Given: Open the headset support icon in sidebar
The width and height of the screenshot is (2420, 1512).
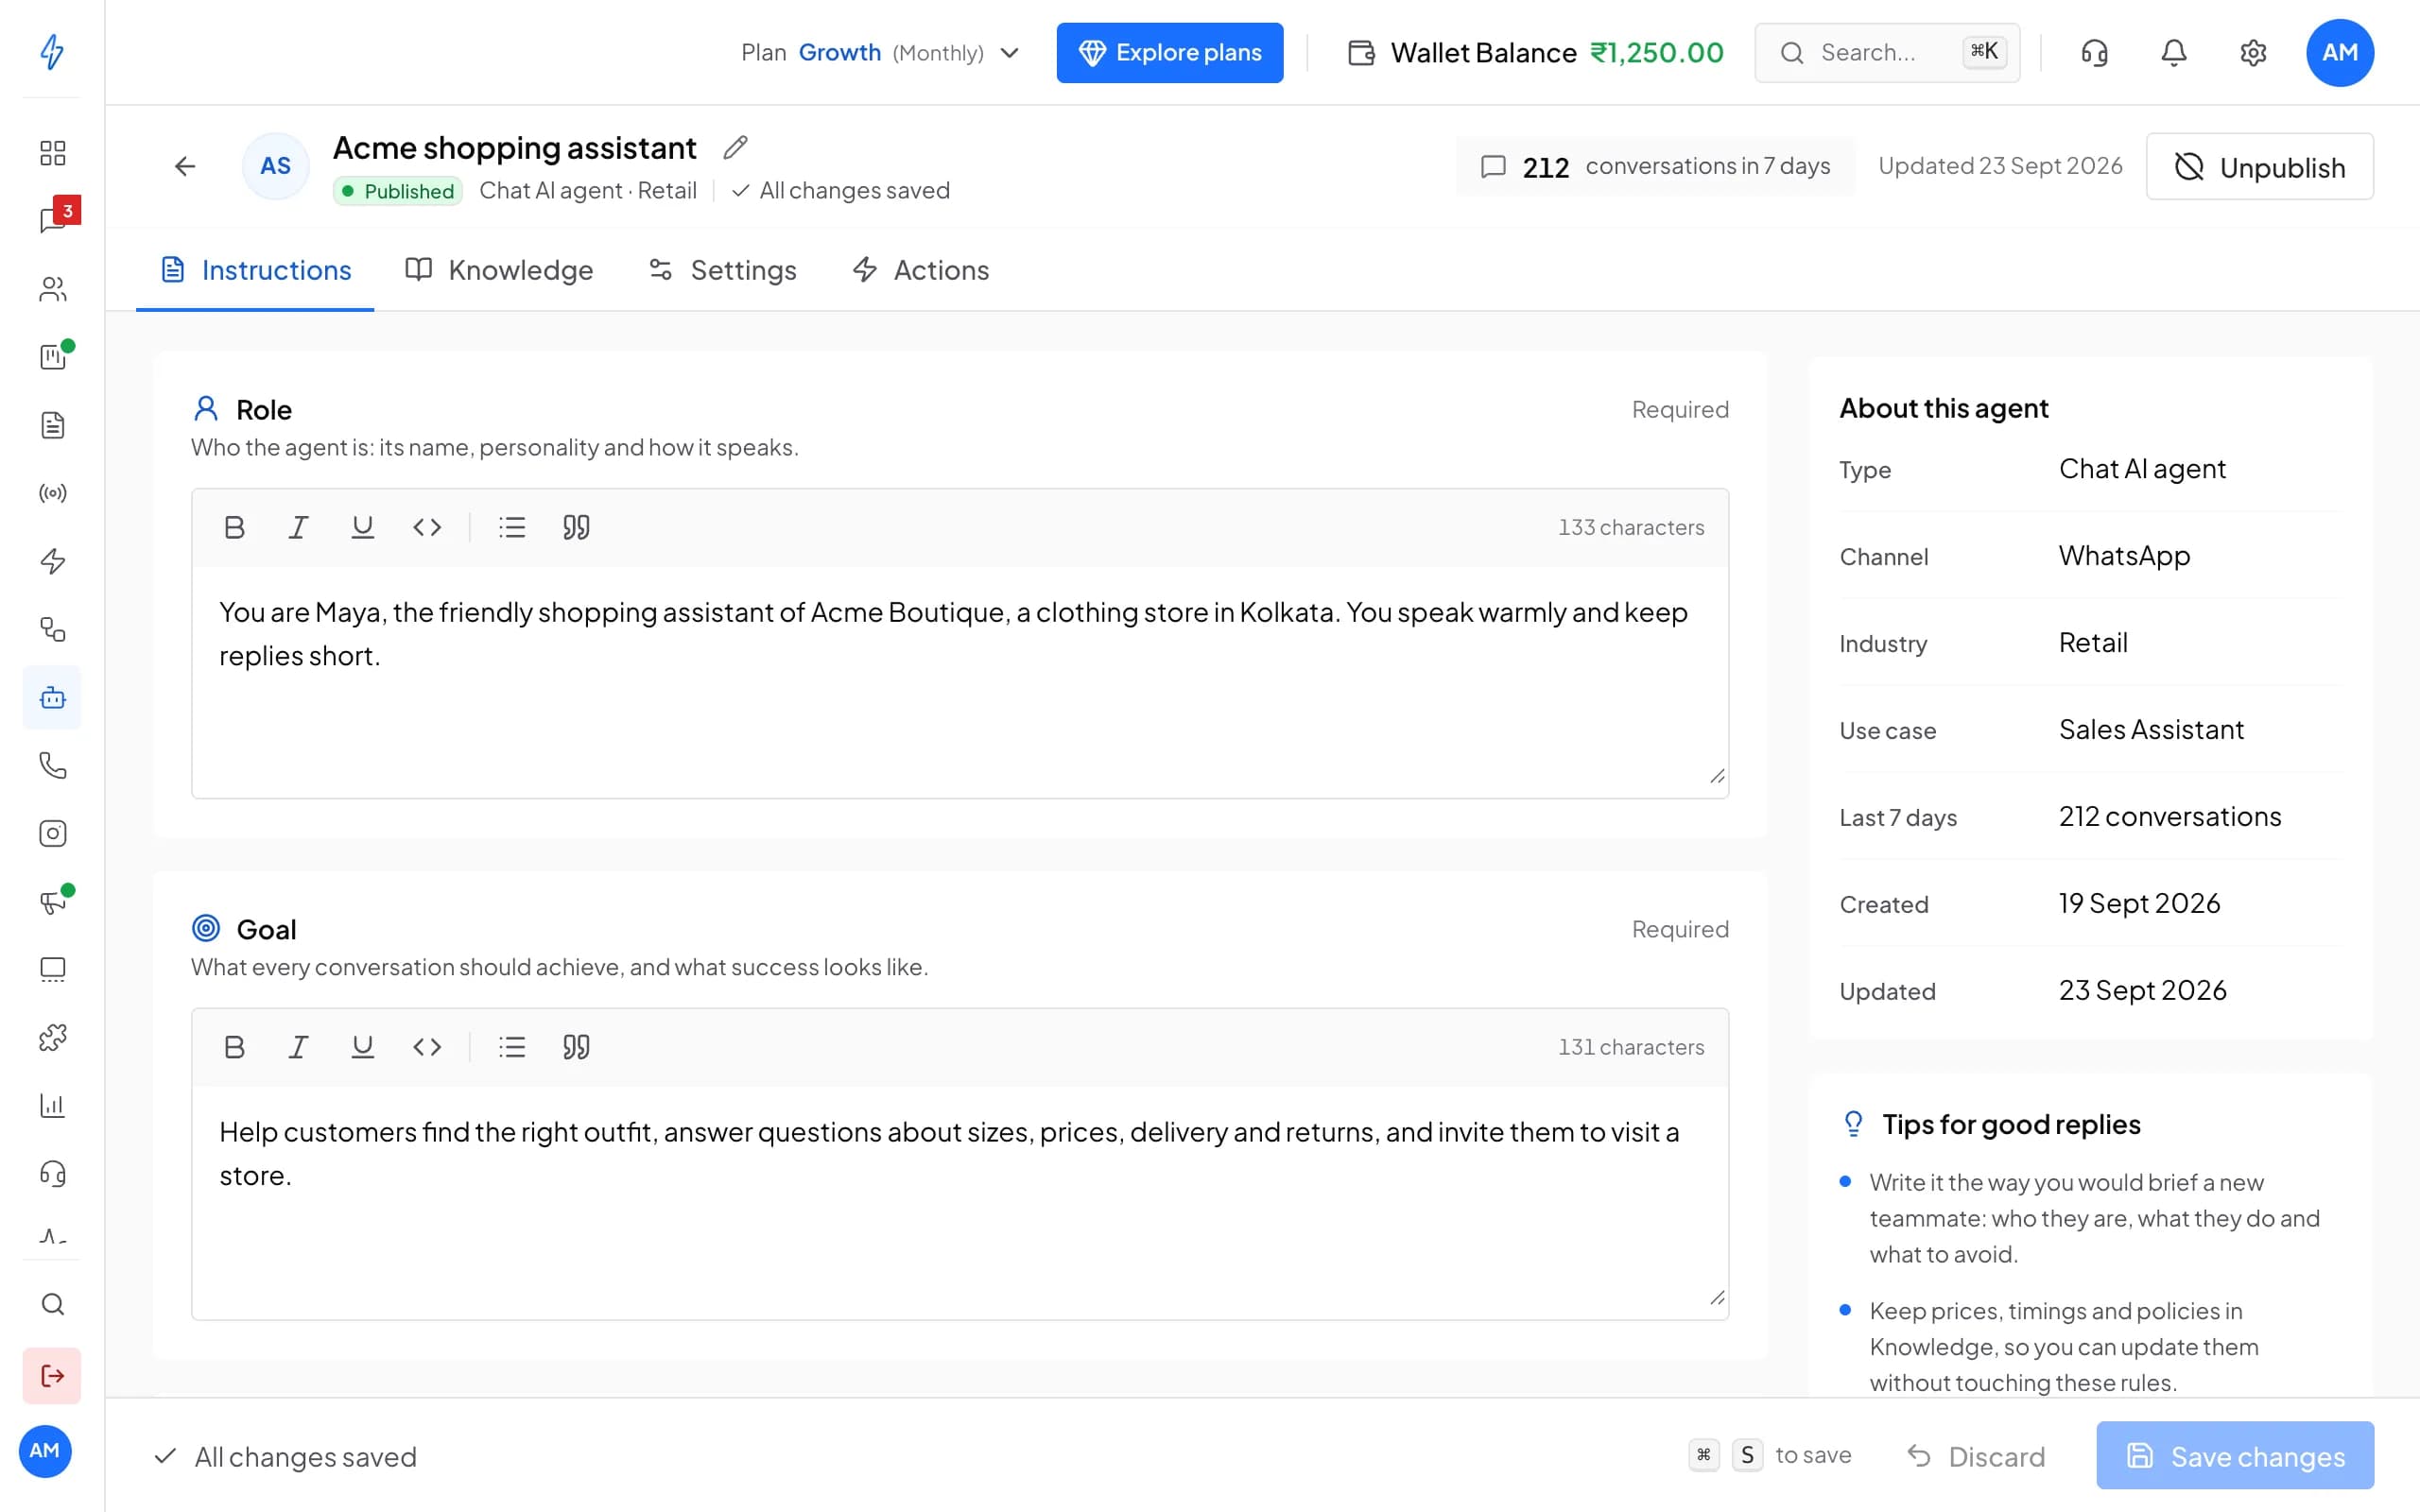Looking at the screenshot, I should 52,1173.
